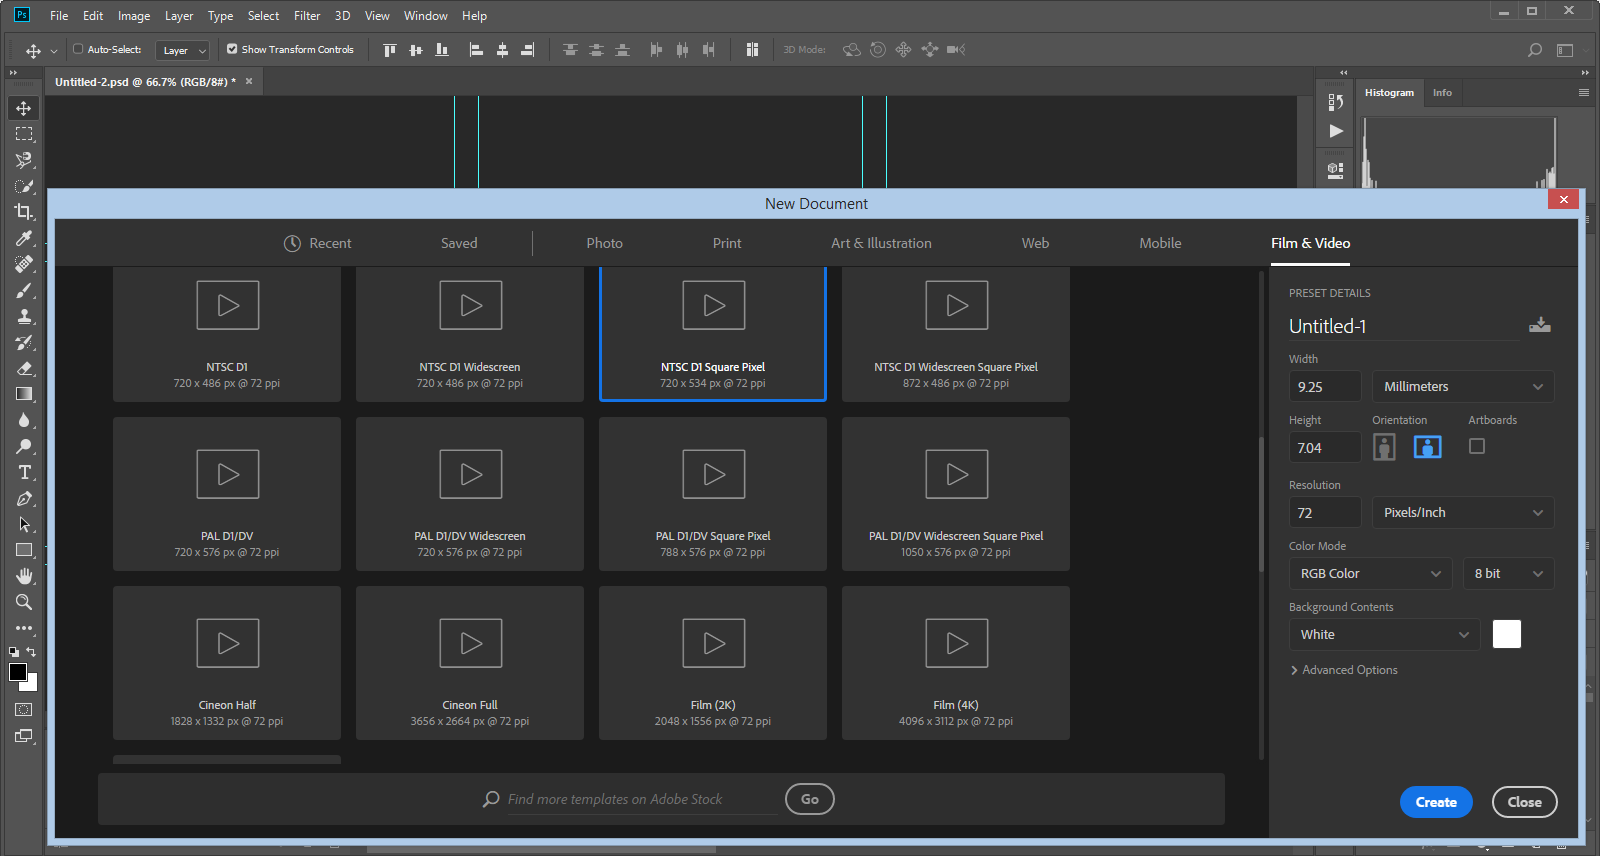This screenshot has width=1600, height=856.
Task: Open the Recent tab
Action: (318, 243)
